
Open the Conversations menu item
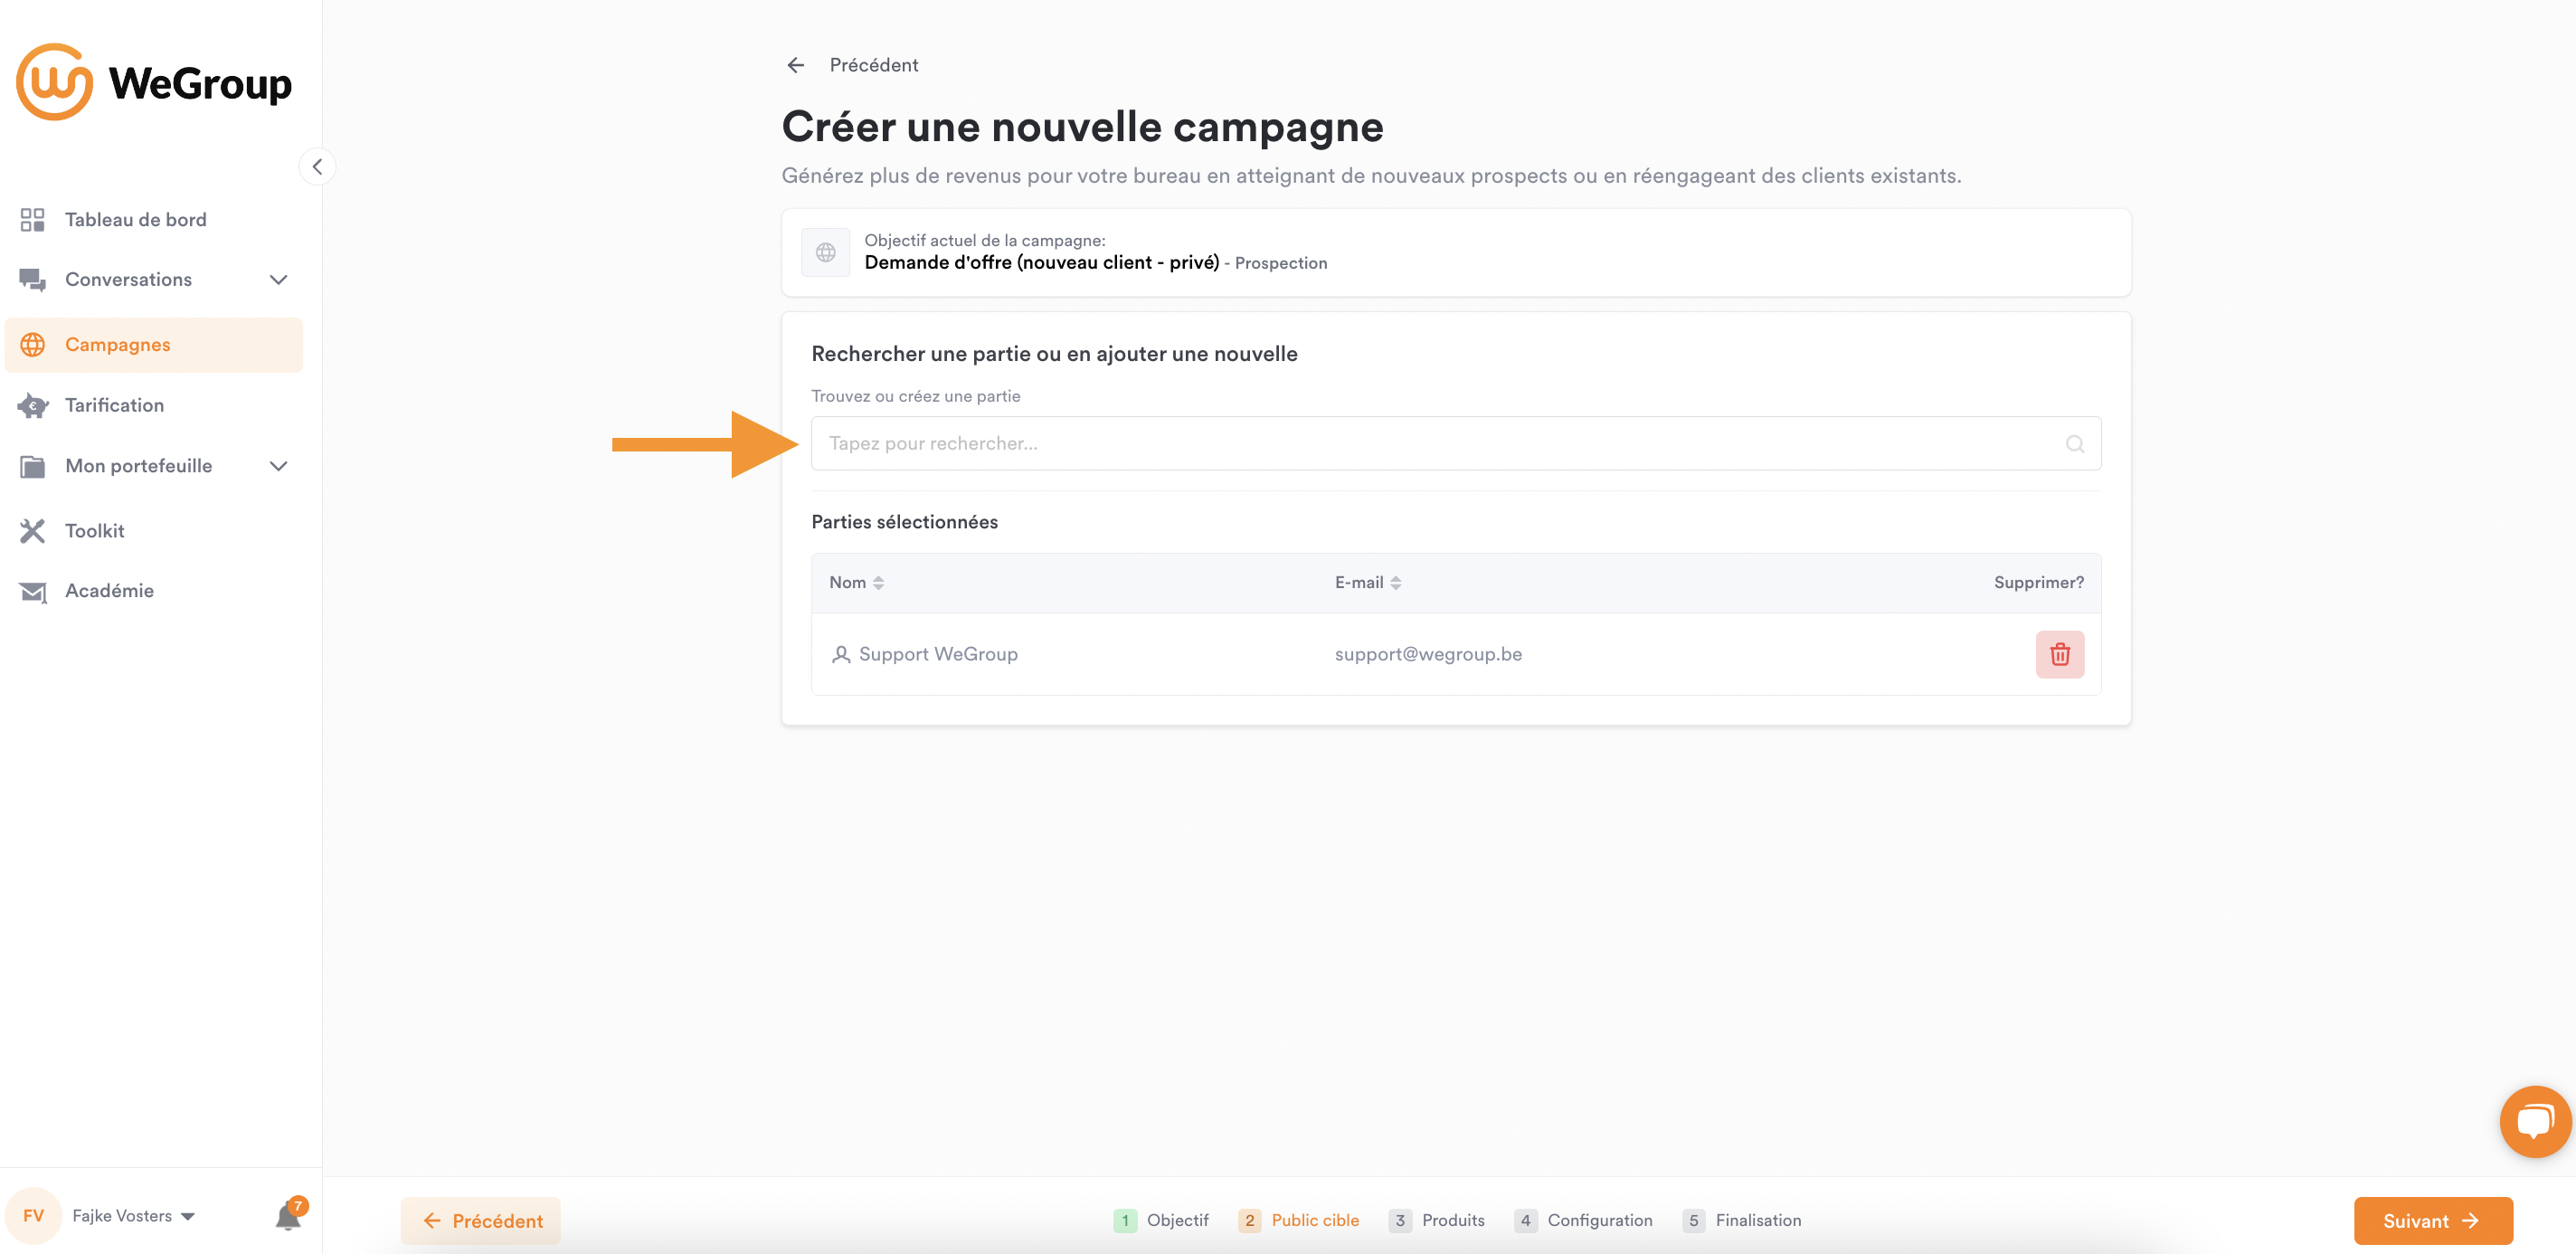pyautogui.click(x=153, y=280)
